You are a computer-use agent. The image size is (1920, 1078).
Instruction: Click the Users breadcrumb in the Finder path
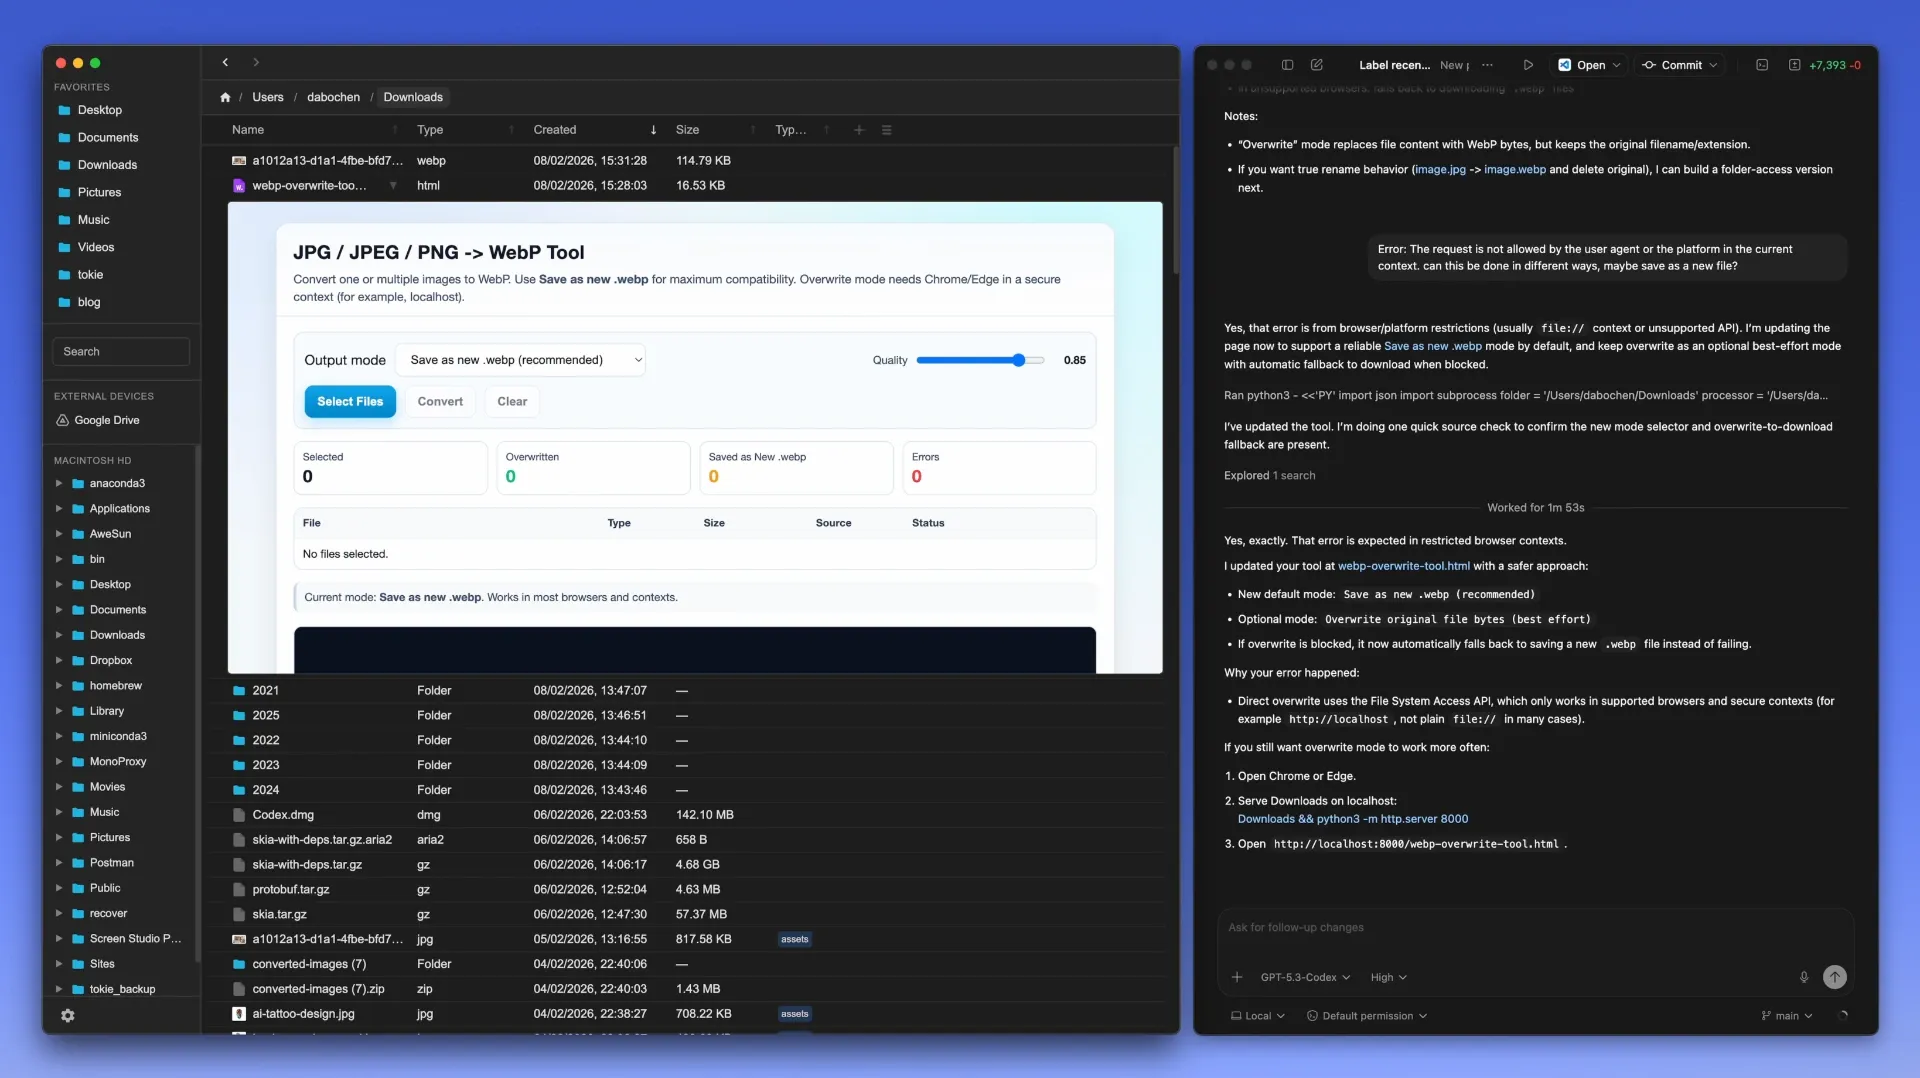click(x=267, y=97)
